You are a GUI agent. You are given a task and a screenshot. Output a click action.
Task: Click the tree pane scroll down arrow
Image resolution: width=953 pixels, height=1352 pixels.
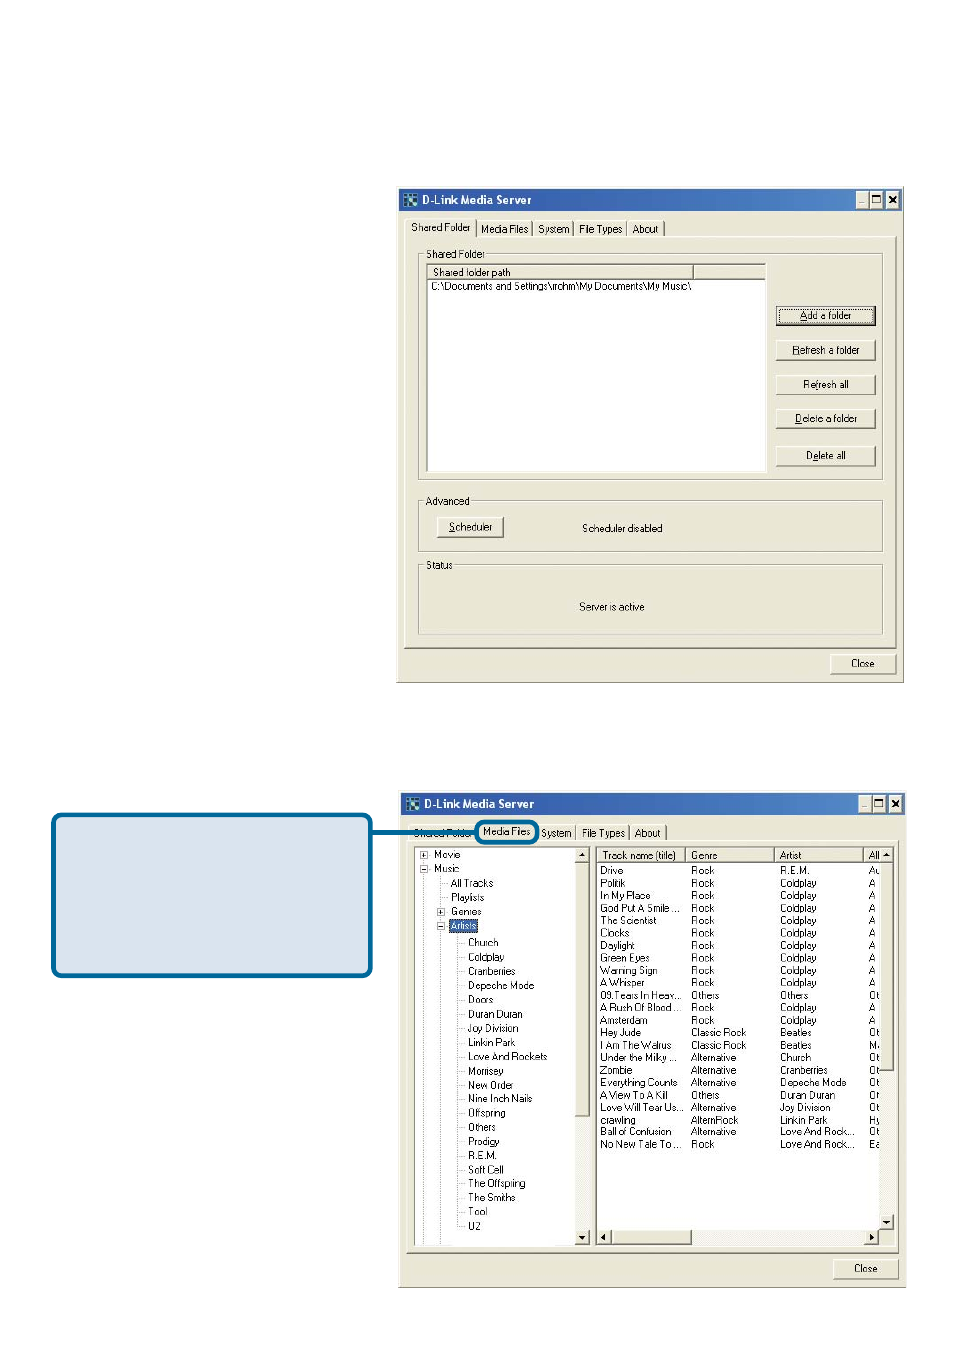[x=583, y=1238]
